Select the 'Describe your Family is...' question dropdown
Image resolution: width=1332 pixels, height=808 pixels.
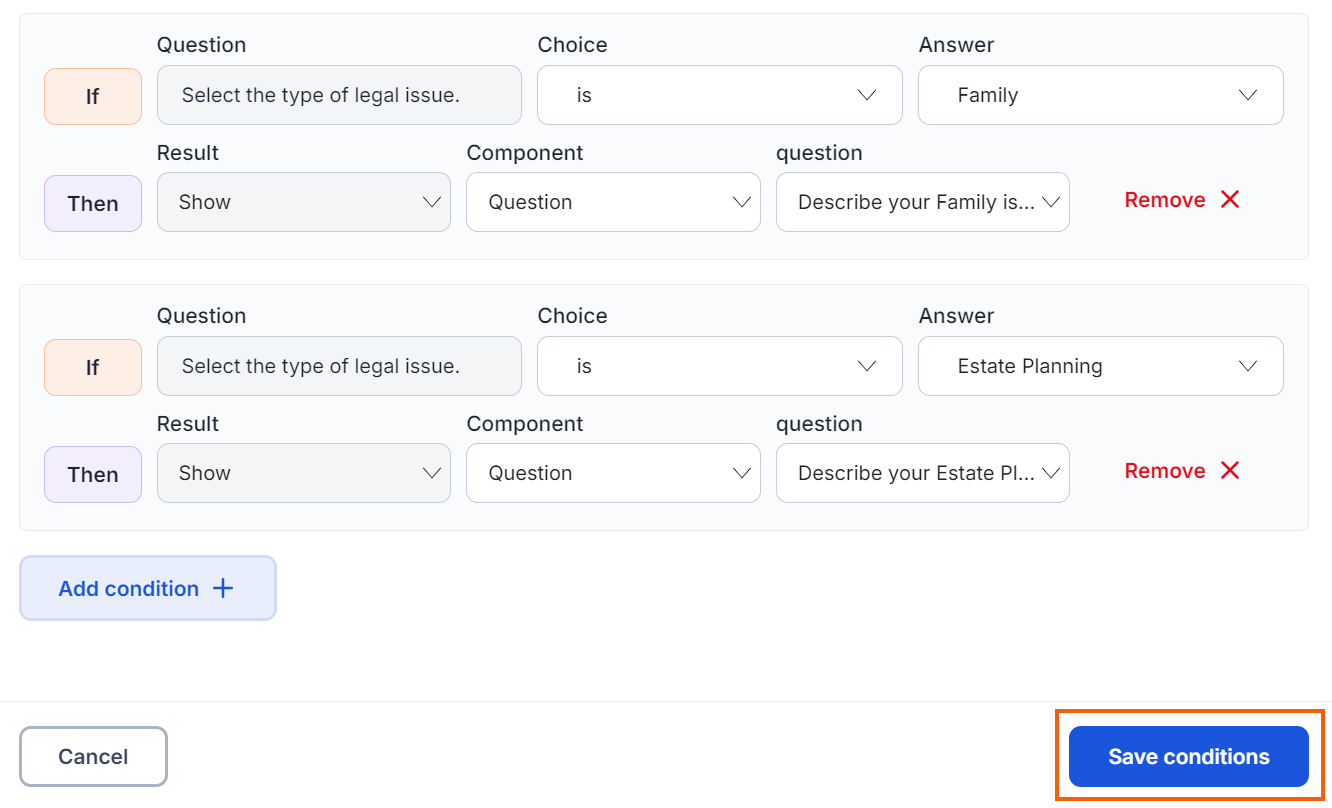tap(923, 202)
